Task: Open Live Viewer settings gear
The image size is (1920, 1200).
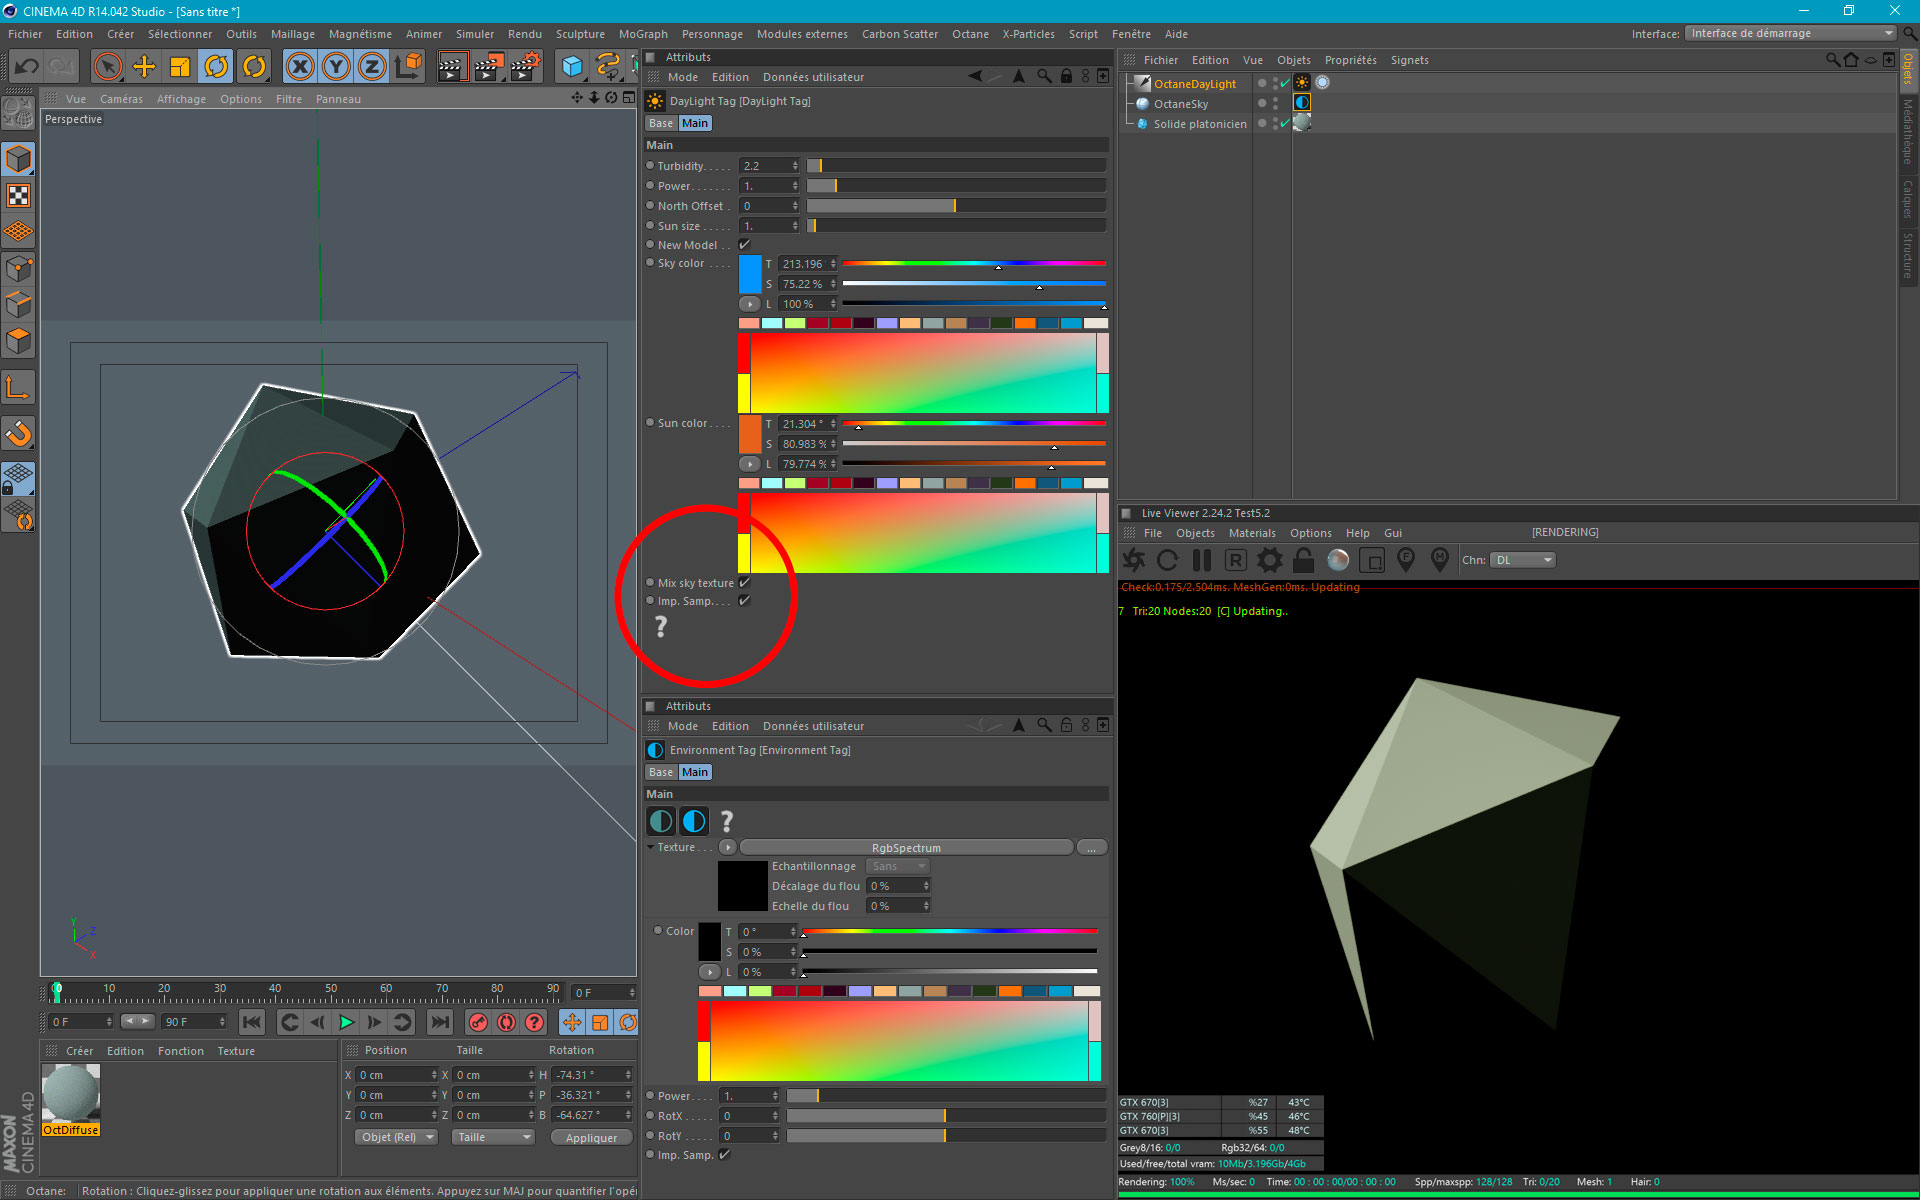Action: point(1269,560)
